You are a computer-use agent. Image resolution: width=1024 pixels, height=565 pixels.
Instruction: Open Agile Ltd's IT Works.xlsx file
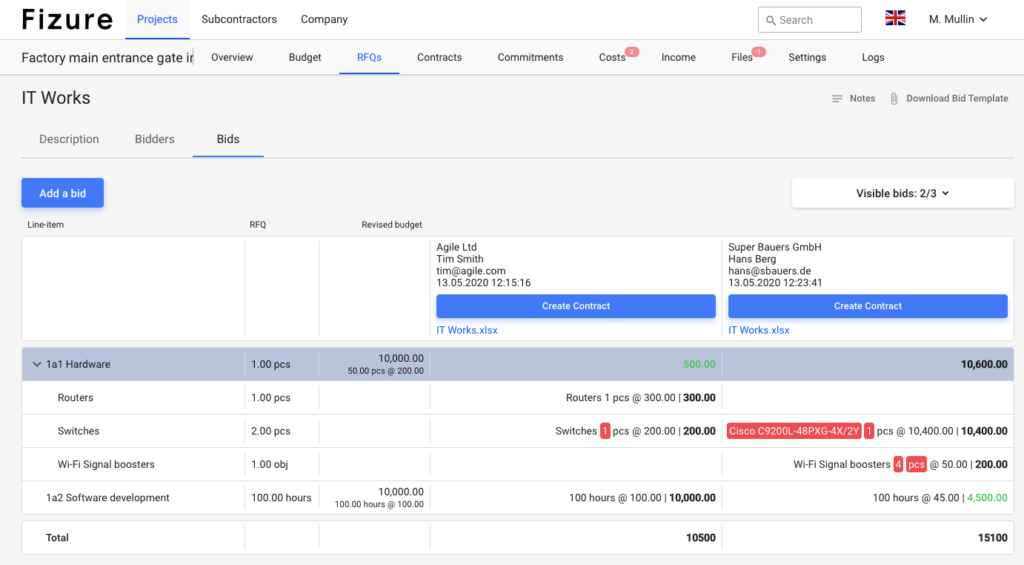pos(467,330)
